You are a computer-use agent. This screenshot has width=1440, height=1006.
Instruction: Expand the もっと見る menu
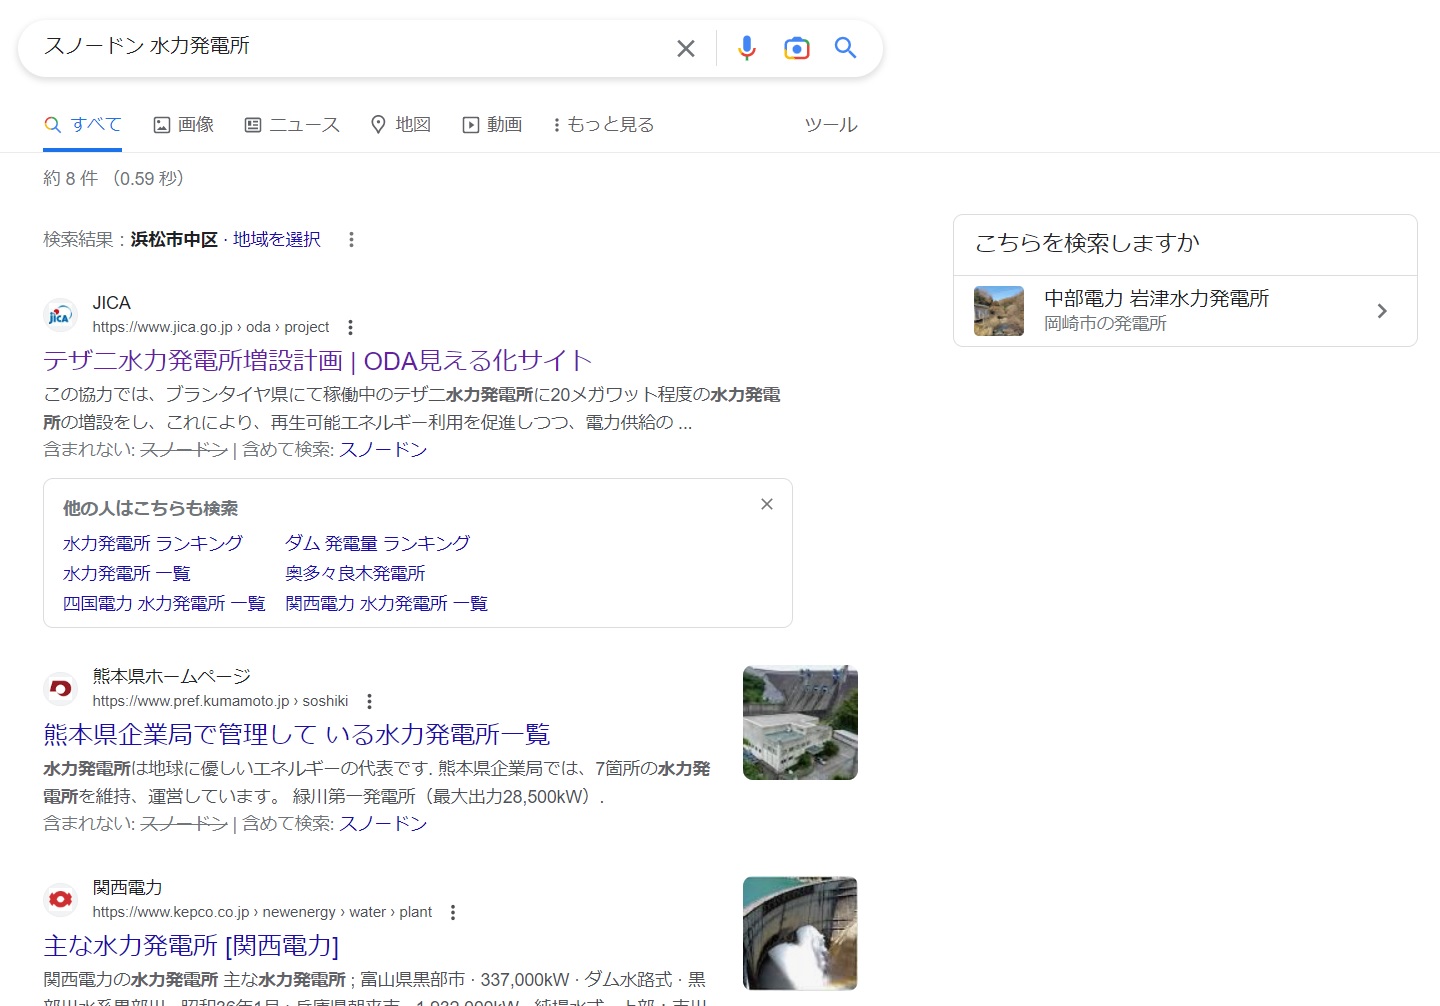pos(604,125)
